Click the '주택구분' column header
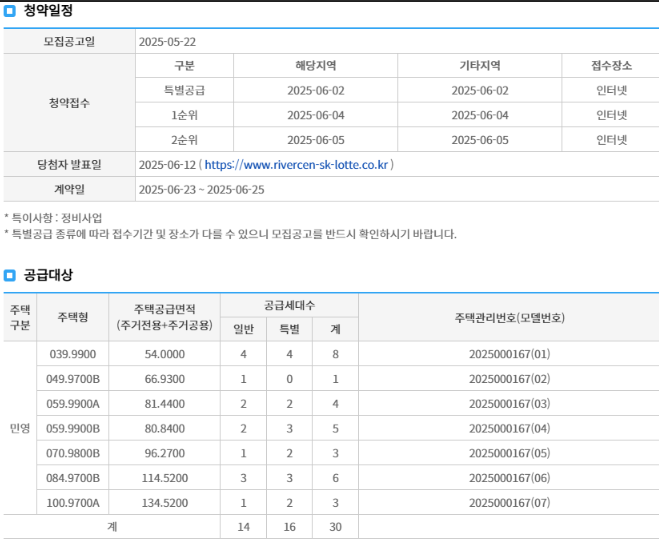The width and height of the screenshot is (659, 541). [x=20, y=317]
